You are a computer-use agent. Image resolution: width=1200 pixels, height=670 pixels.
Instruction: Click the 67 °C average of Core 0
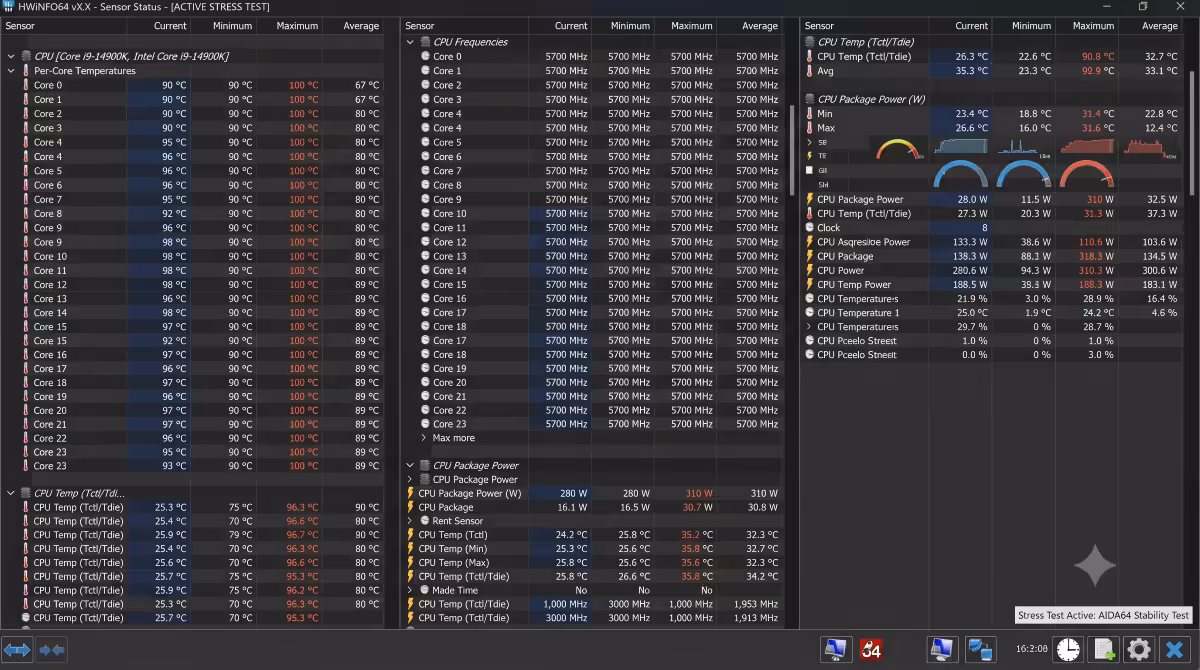366,85
